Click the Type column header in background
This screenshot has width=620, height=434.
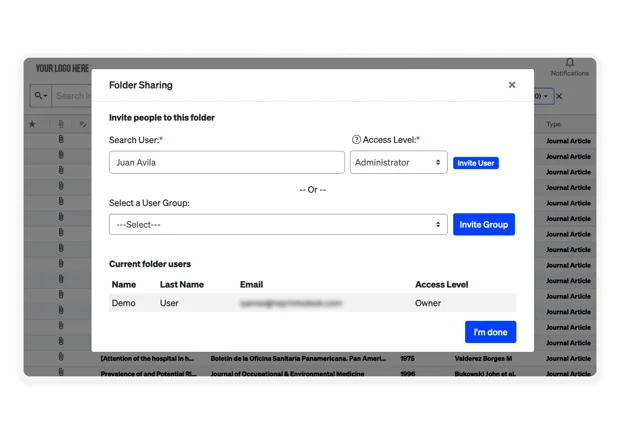[x=553, y=124]
